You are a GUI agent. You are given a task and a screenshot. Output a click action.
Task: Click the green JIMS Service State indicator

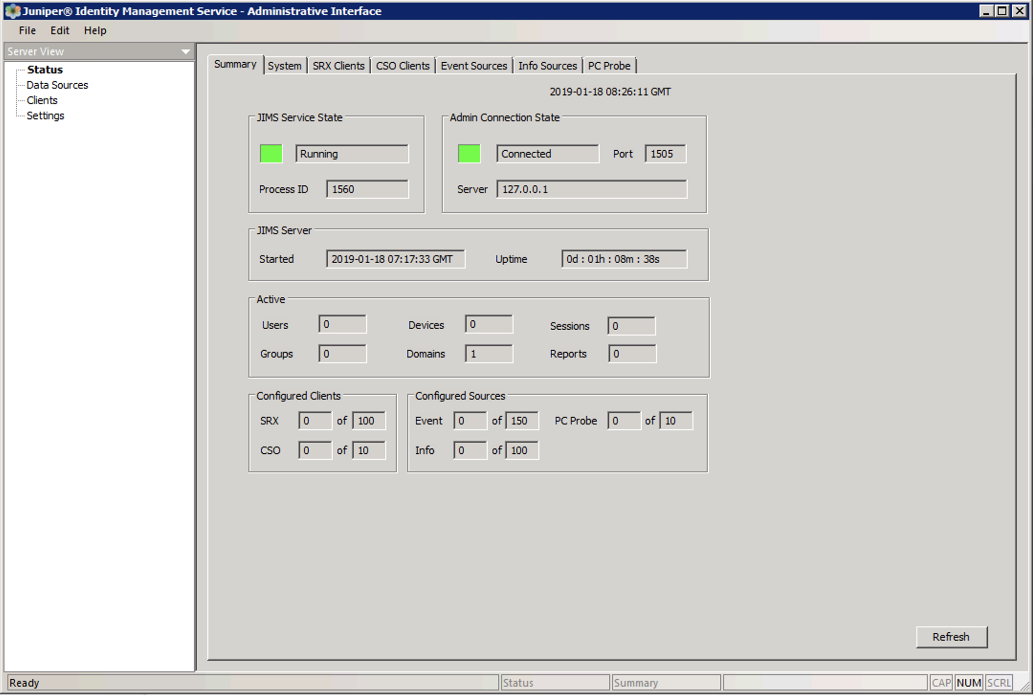[271, 153]
